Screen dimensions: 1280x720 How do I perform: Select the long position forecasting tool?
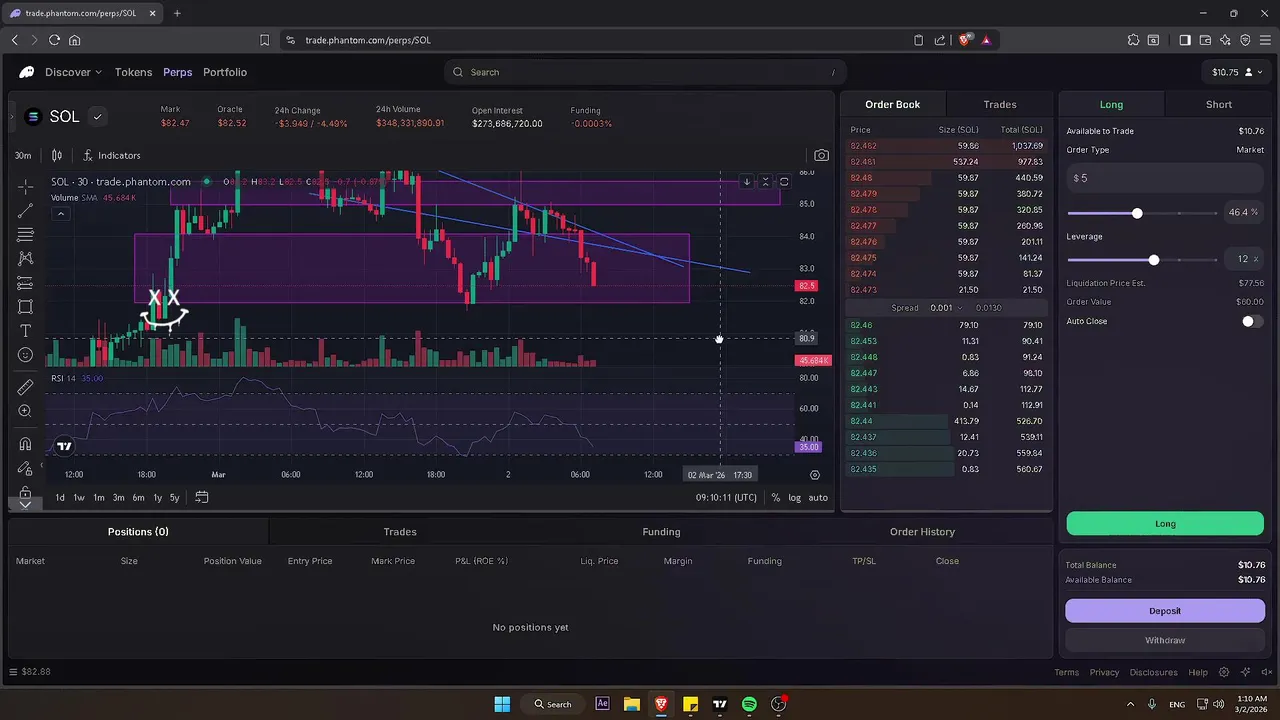coord(25,283)
